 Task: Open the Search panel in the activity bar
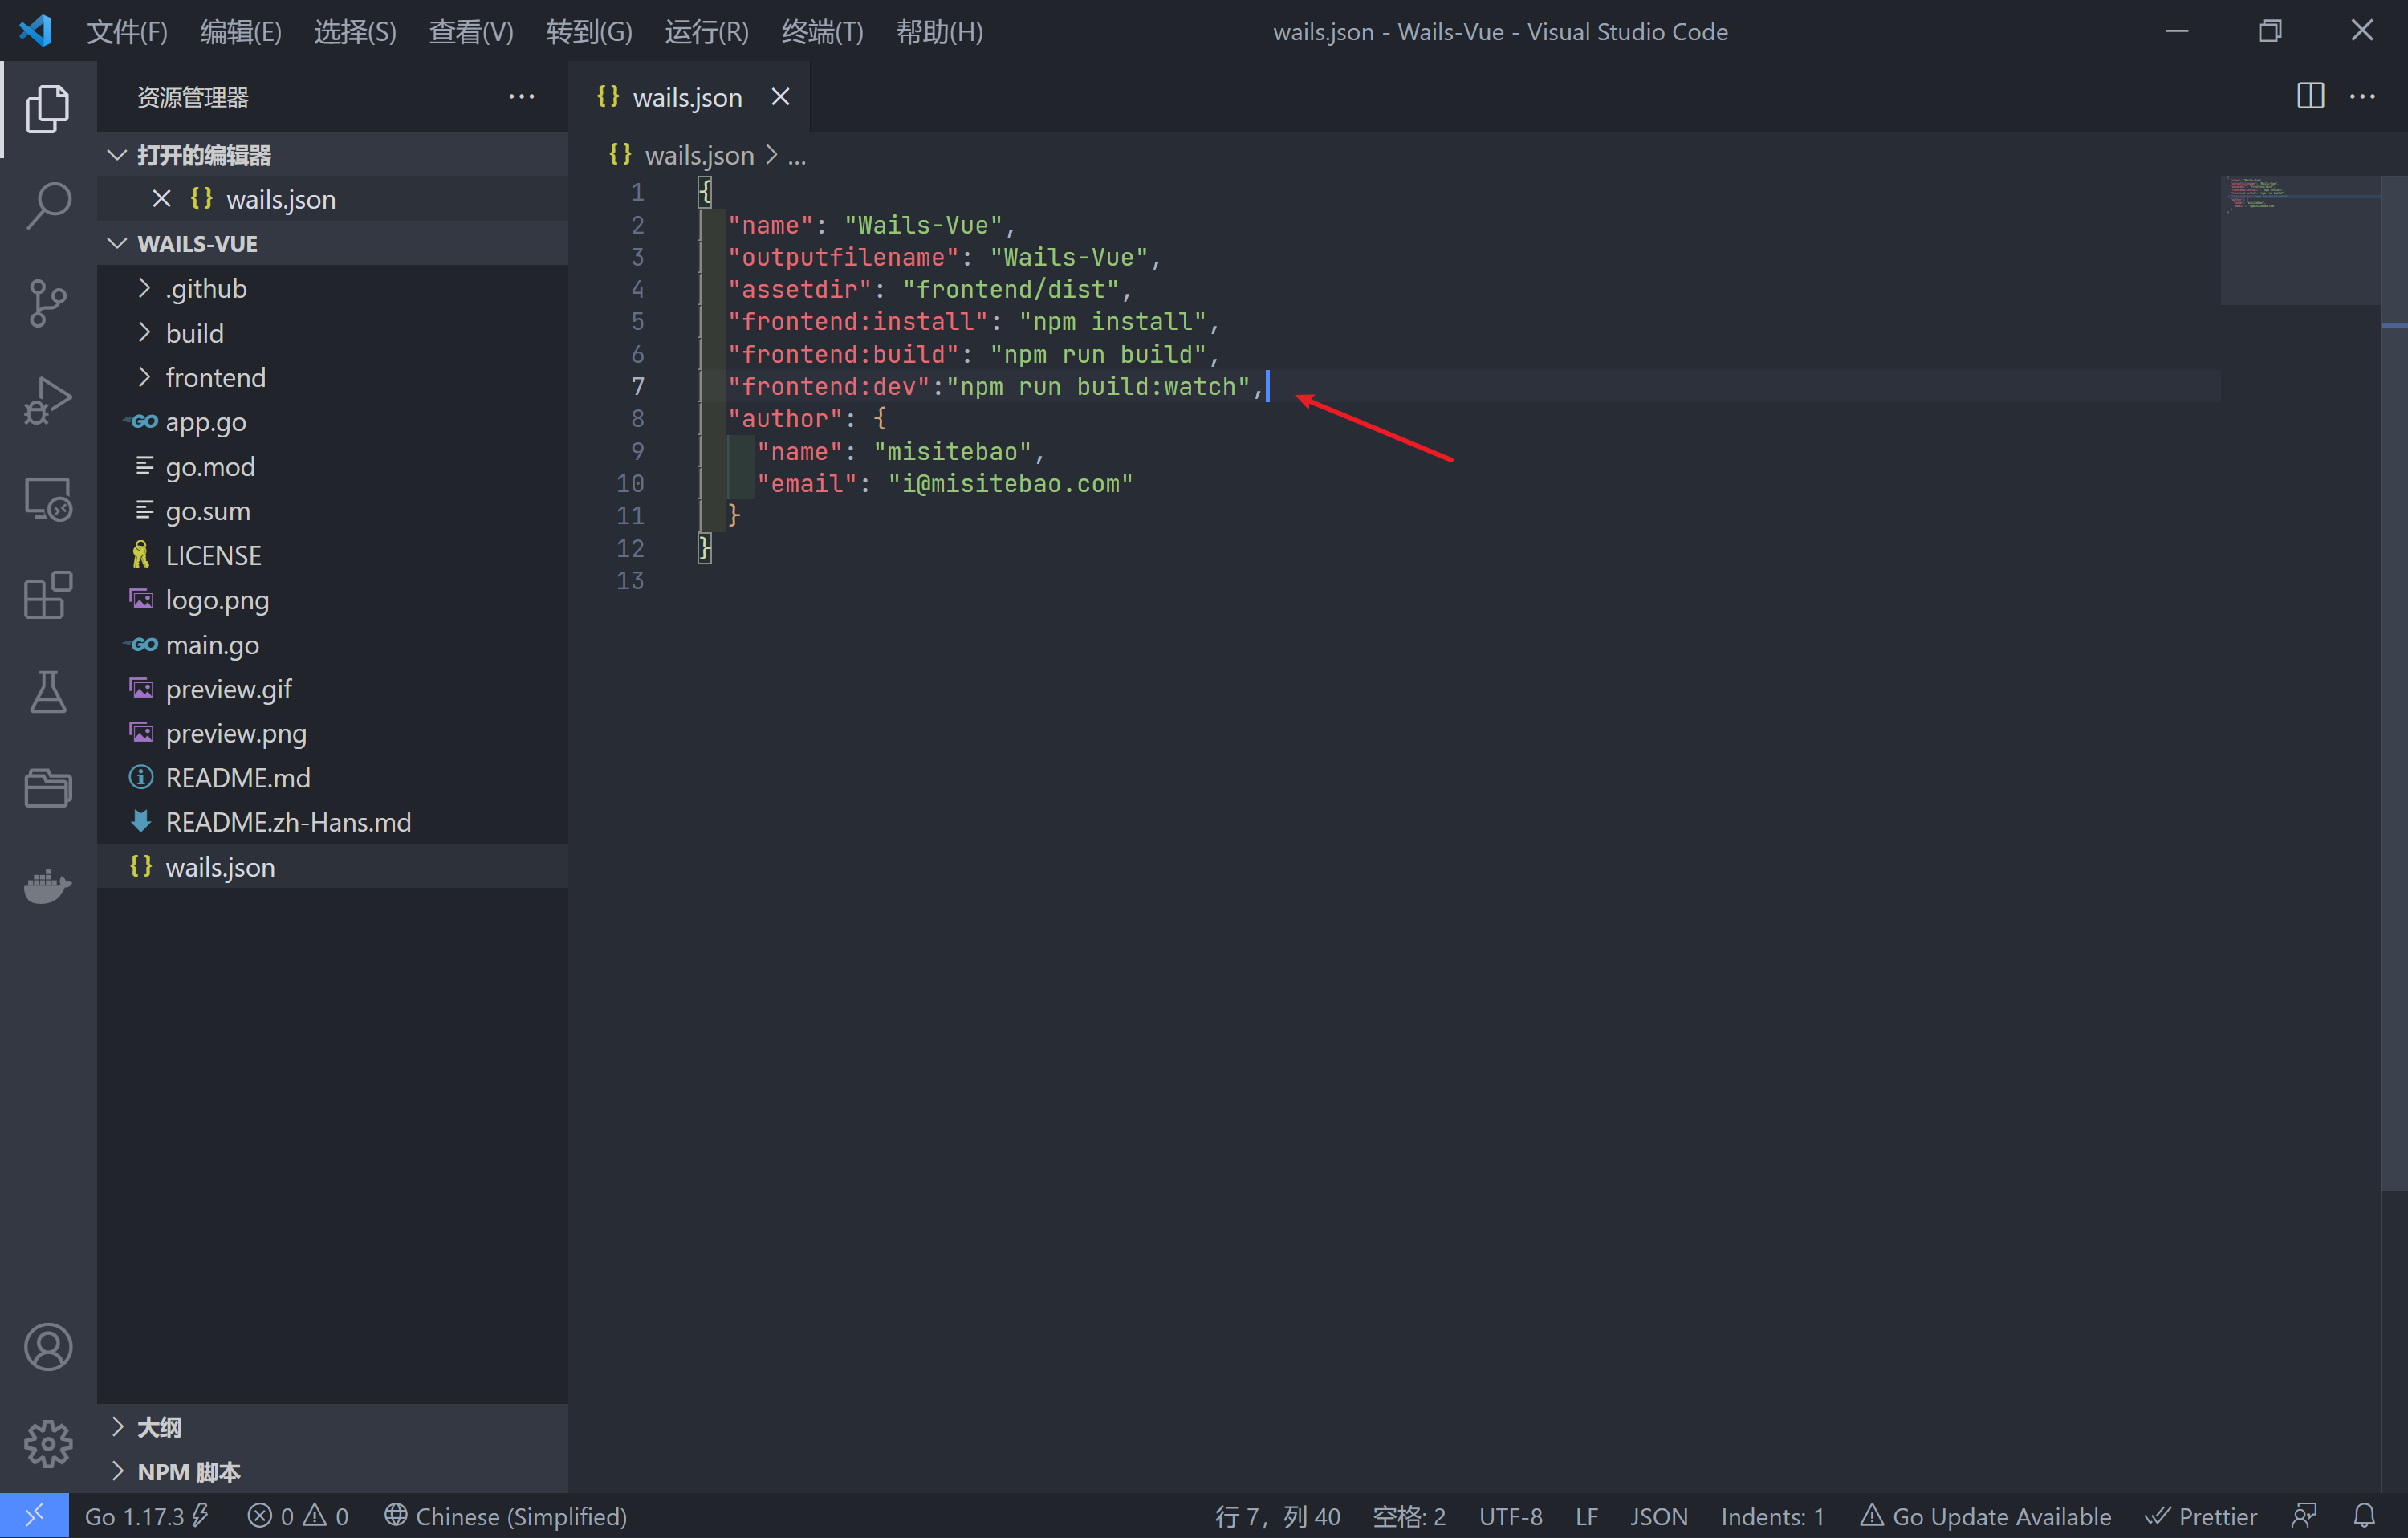(x=47, y=203)
